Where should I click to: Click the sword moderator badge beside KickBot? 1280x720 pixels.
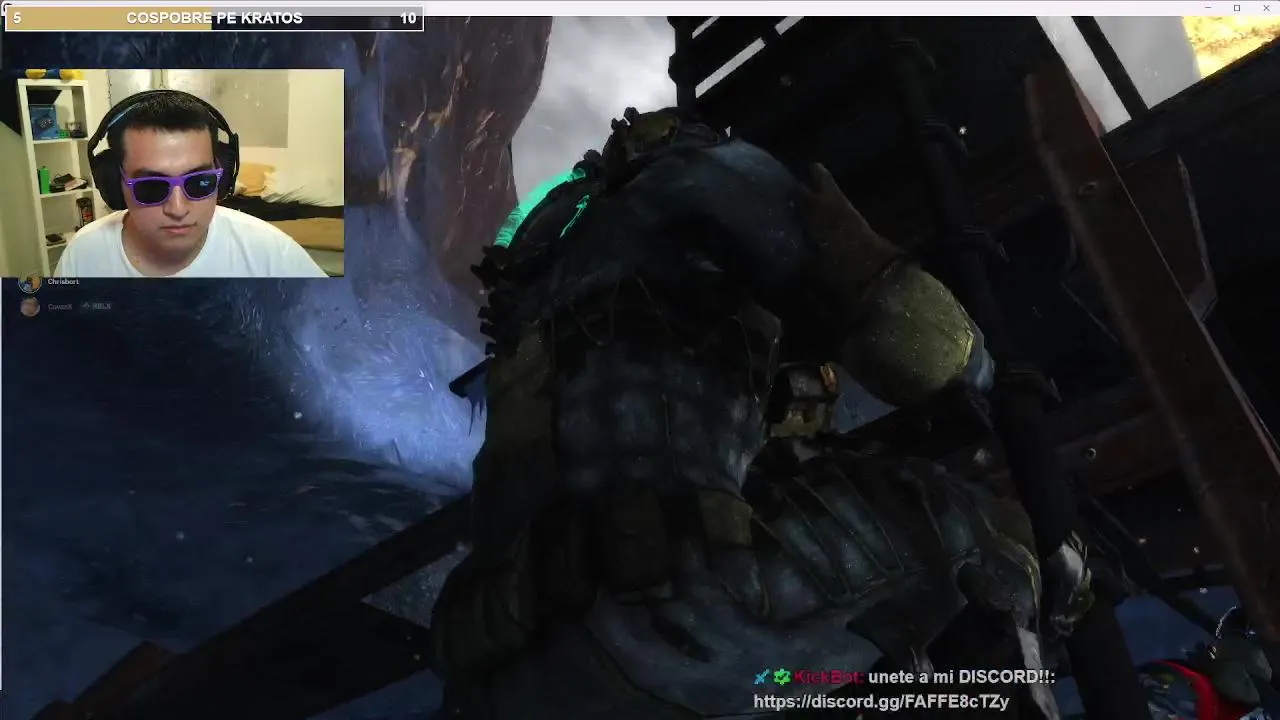tap(762, 677)
